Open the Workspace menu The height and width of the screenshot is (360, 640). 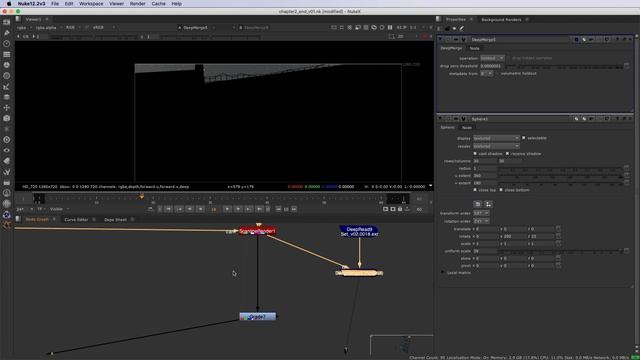coord(91,4)
